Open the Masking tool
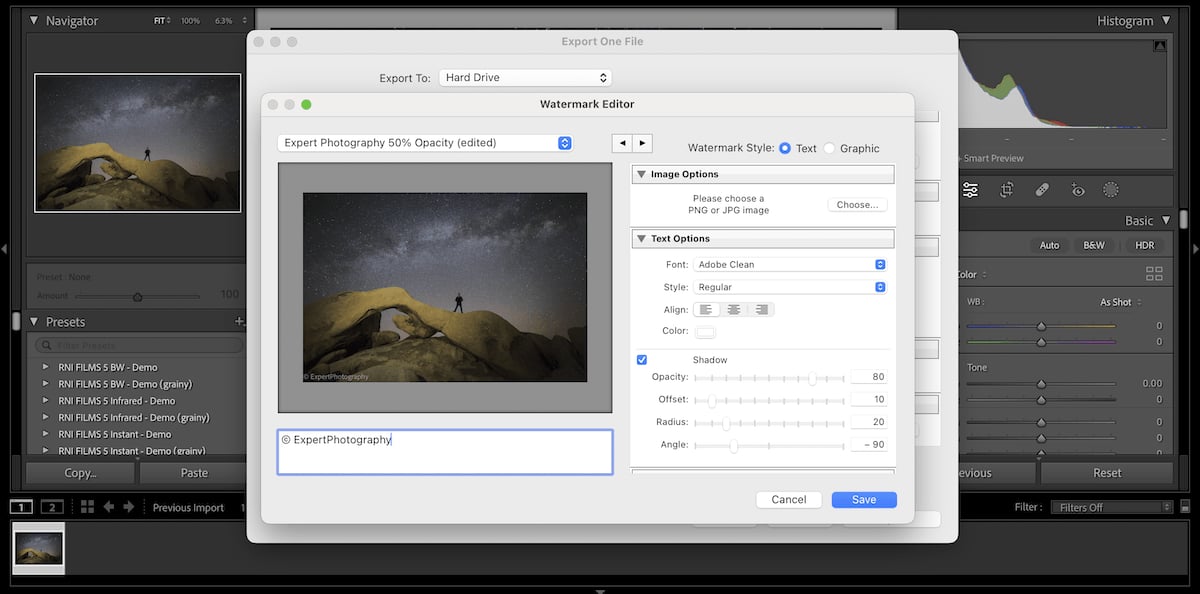The image size is (1200, 594). point(1110,189)
